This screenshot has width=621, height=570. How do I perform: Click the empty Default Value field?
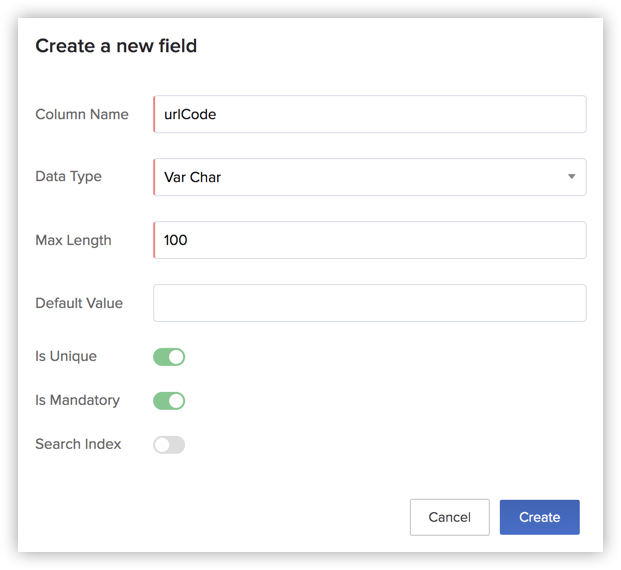[369, 303]
